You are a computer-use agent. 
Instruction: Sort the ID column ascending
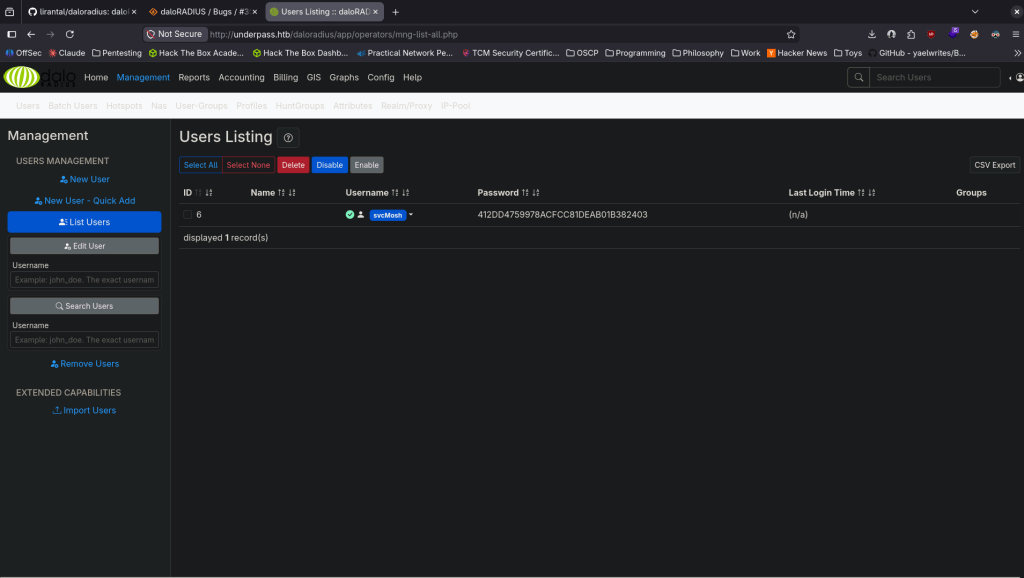[x=198, y=193]
